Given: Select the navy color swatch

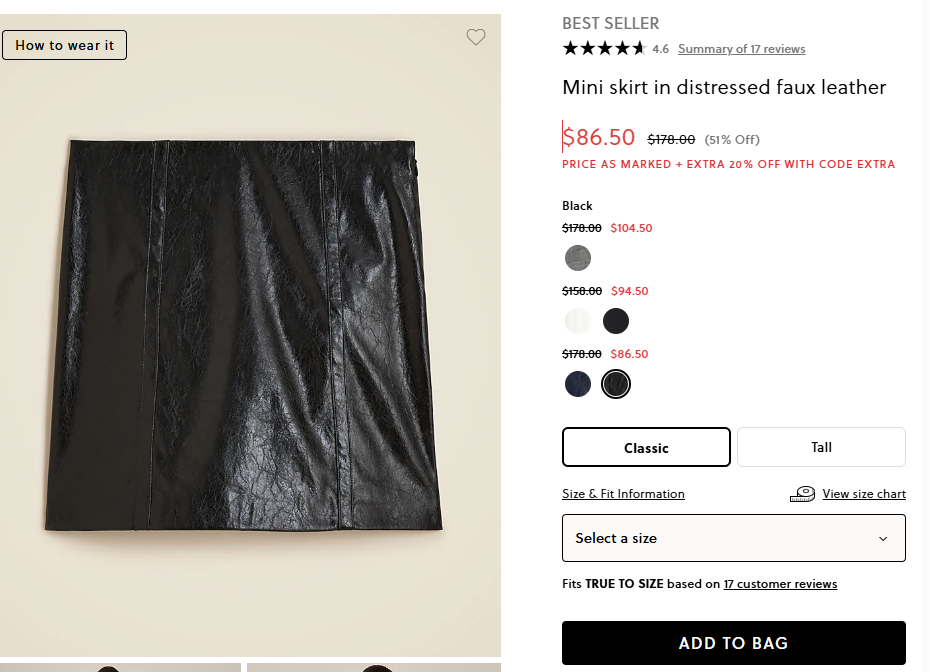Looking at the screenshot, I should tap(578, 384).
